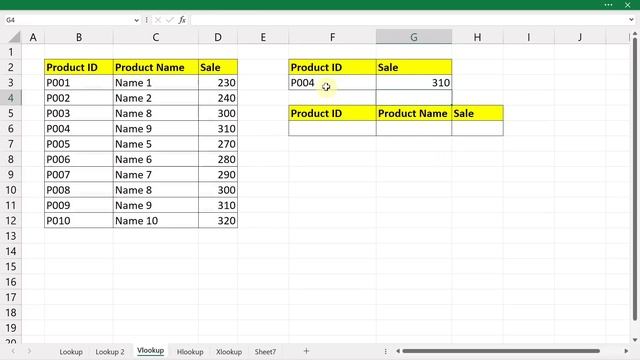640x360 pixels.
Task: Switch to the Lookup 2 sheet tab
Action: click(x=110, y=351)
